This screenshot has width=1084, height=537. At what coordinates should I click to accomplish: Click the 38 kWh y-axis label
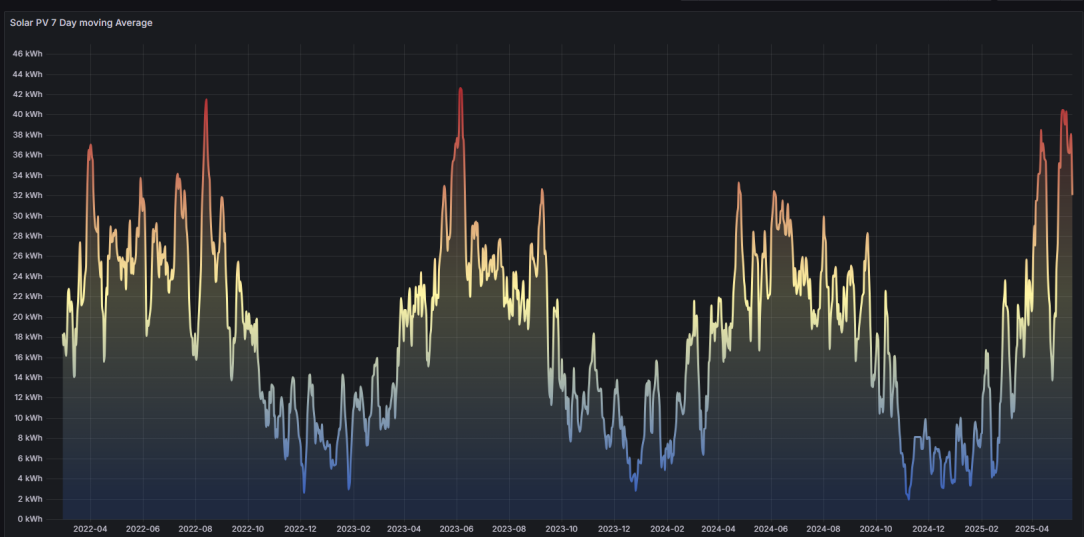coord(28,135)
